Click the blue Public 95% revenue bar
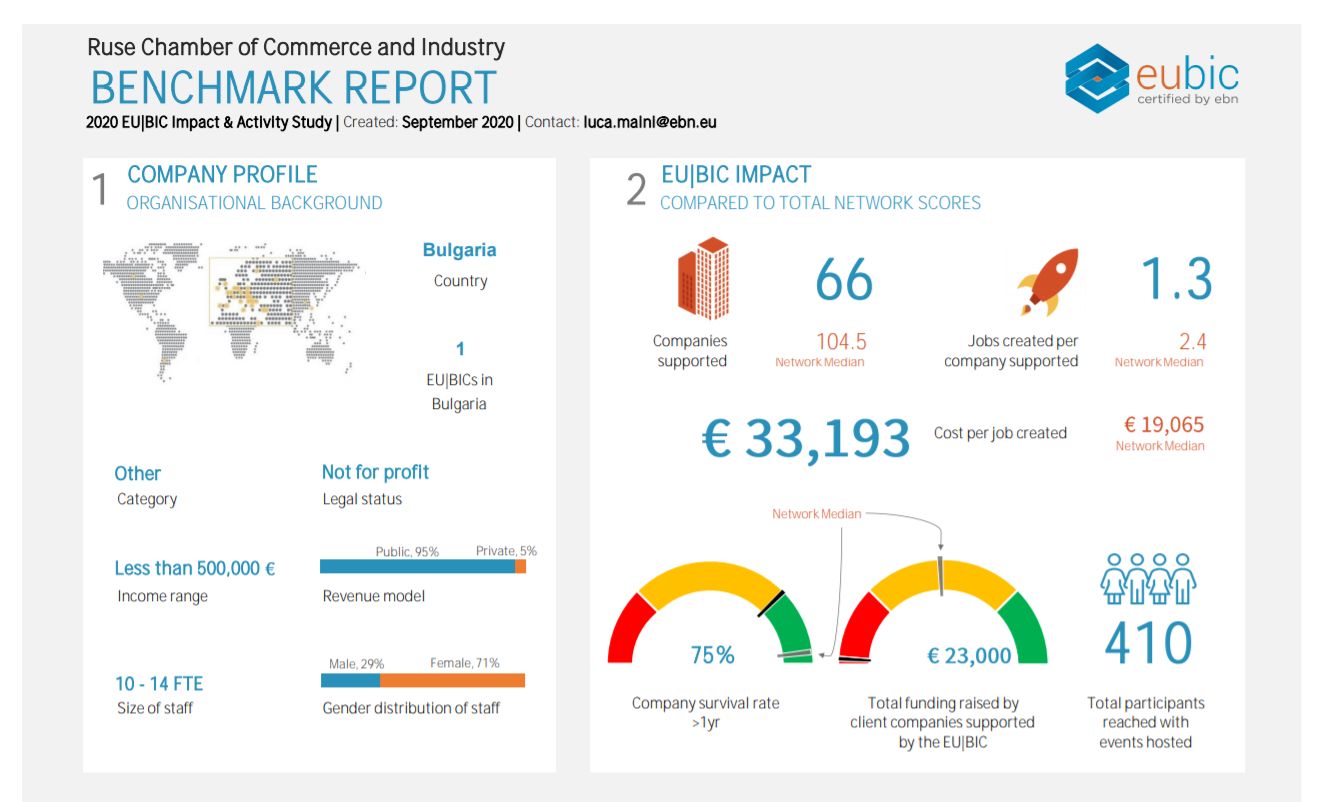The height and width of the screenshot is (802, 1327). pos(417,566)
